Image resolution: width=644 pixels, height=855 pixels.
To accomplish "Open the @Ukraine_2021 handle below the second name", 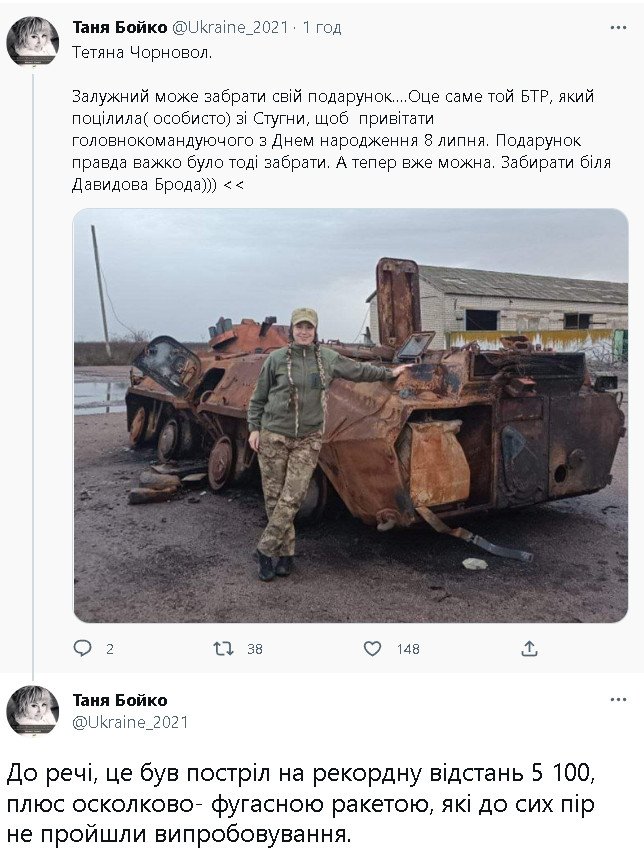I will pyautogui.click(x=130, y=722).
